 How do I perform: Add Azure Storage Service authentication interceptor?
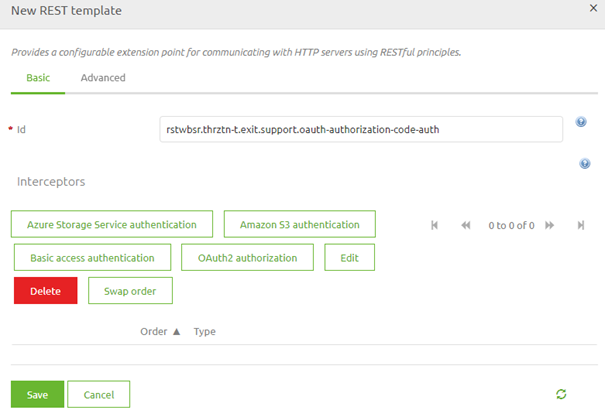112,224
